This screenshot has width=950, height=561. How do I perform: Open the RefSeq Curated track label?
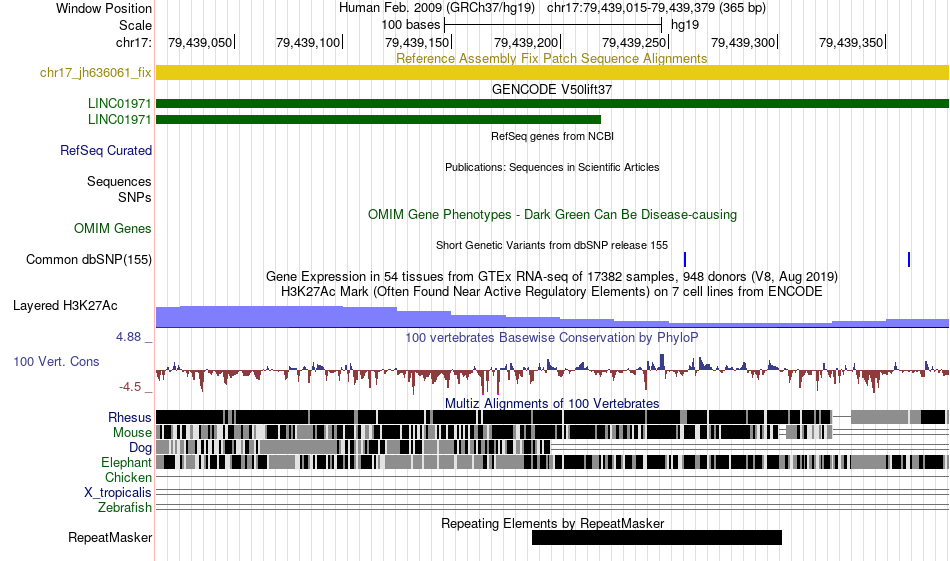[x=105, y=150]
